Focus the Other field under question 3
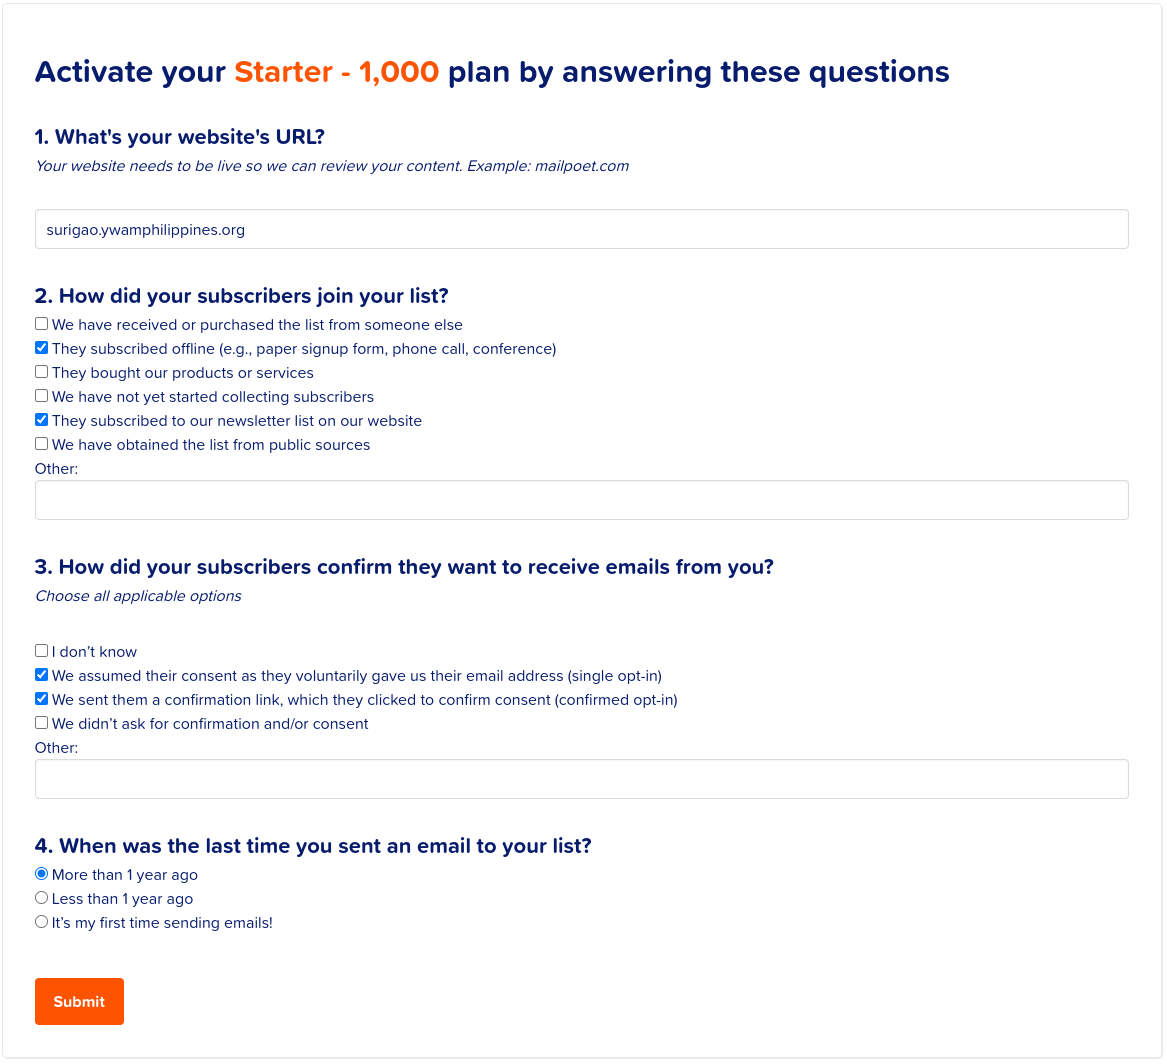Image resolution: width=1167 pixels, height=1064 pixels. 581,779
